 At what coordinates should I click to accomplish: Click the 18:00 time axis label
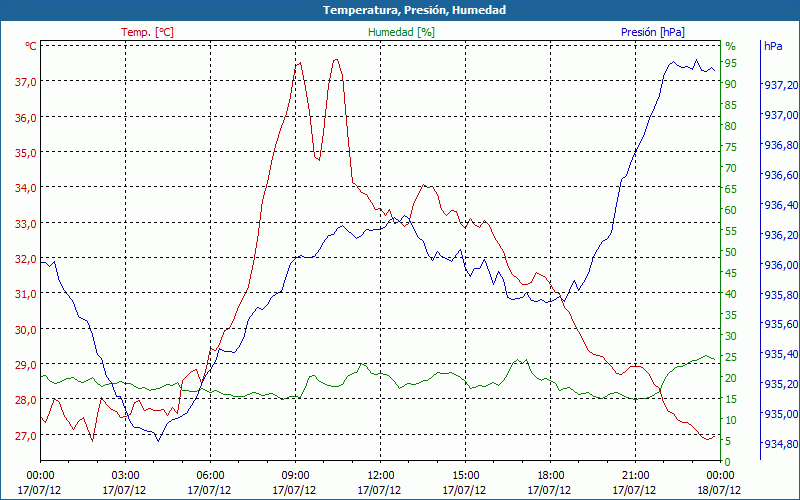550,476
